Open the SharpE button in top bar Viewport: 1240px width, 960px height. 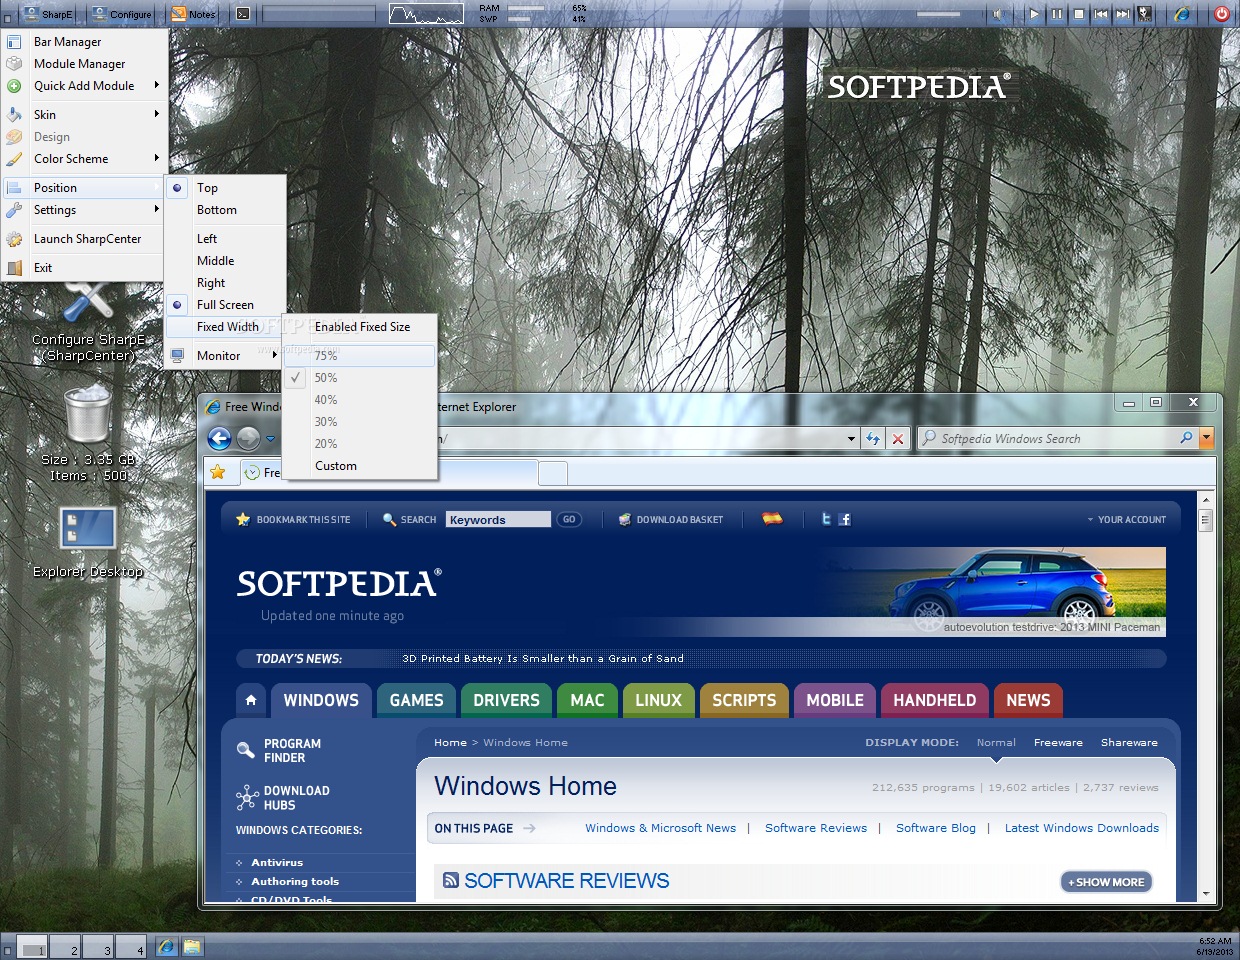tap(47, 14)
